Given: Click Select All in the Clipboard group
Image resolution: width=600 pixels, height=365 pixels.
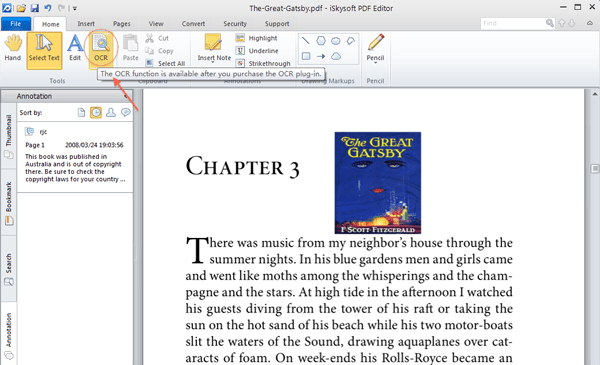Looking at the screenshot, I should click(x=166, y=64).
